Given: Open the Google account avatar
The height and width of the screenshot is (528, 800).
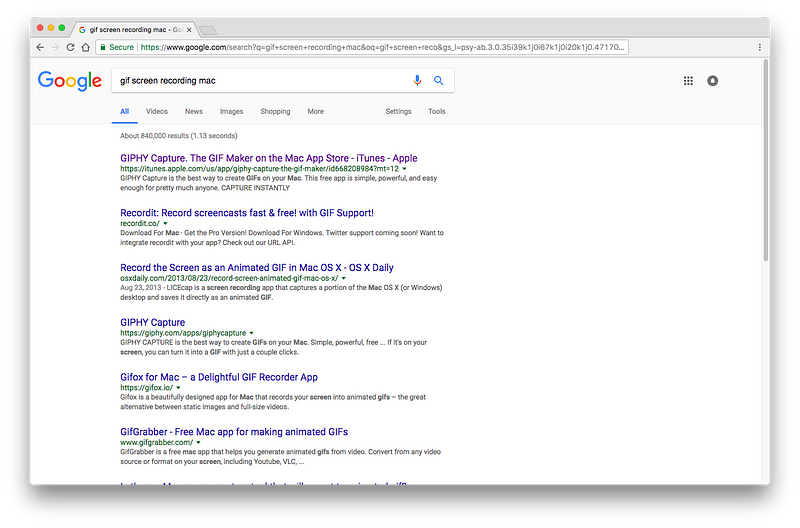Looking at the screenshot, I should tap(713, 80).
